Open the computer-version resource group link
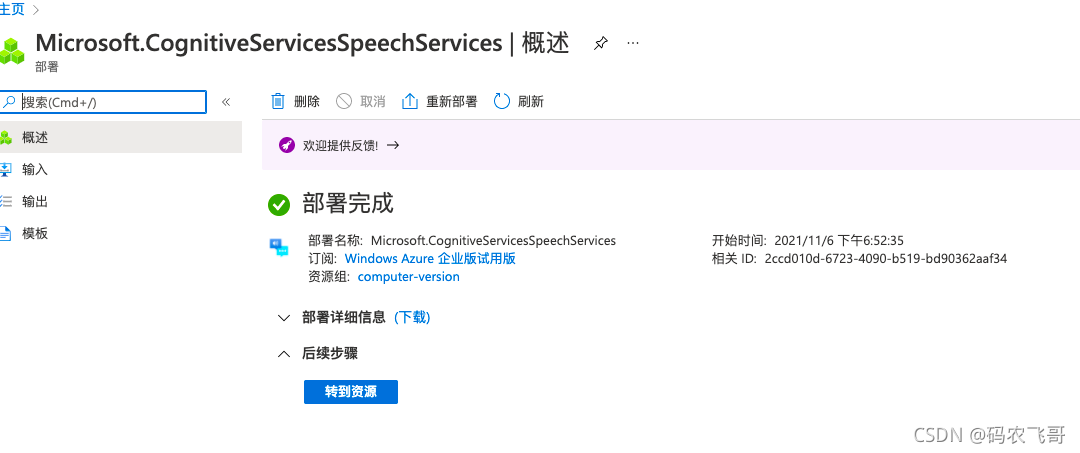Image resolution: width=1080 pixels, height=453 pixels. pos(408,276)
